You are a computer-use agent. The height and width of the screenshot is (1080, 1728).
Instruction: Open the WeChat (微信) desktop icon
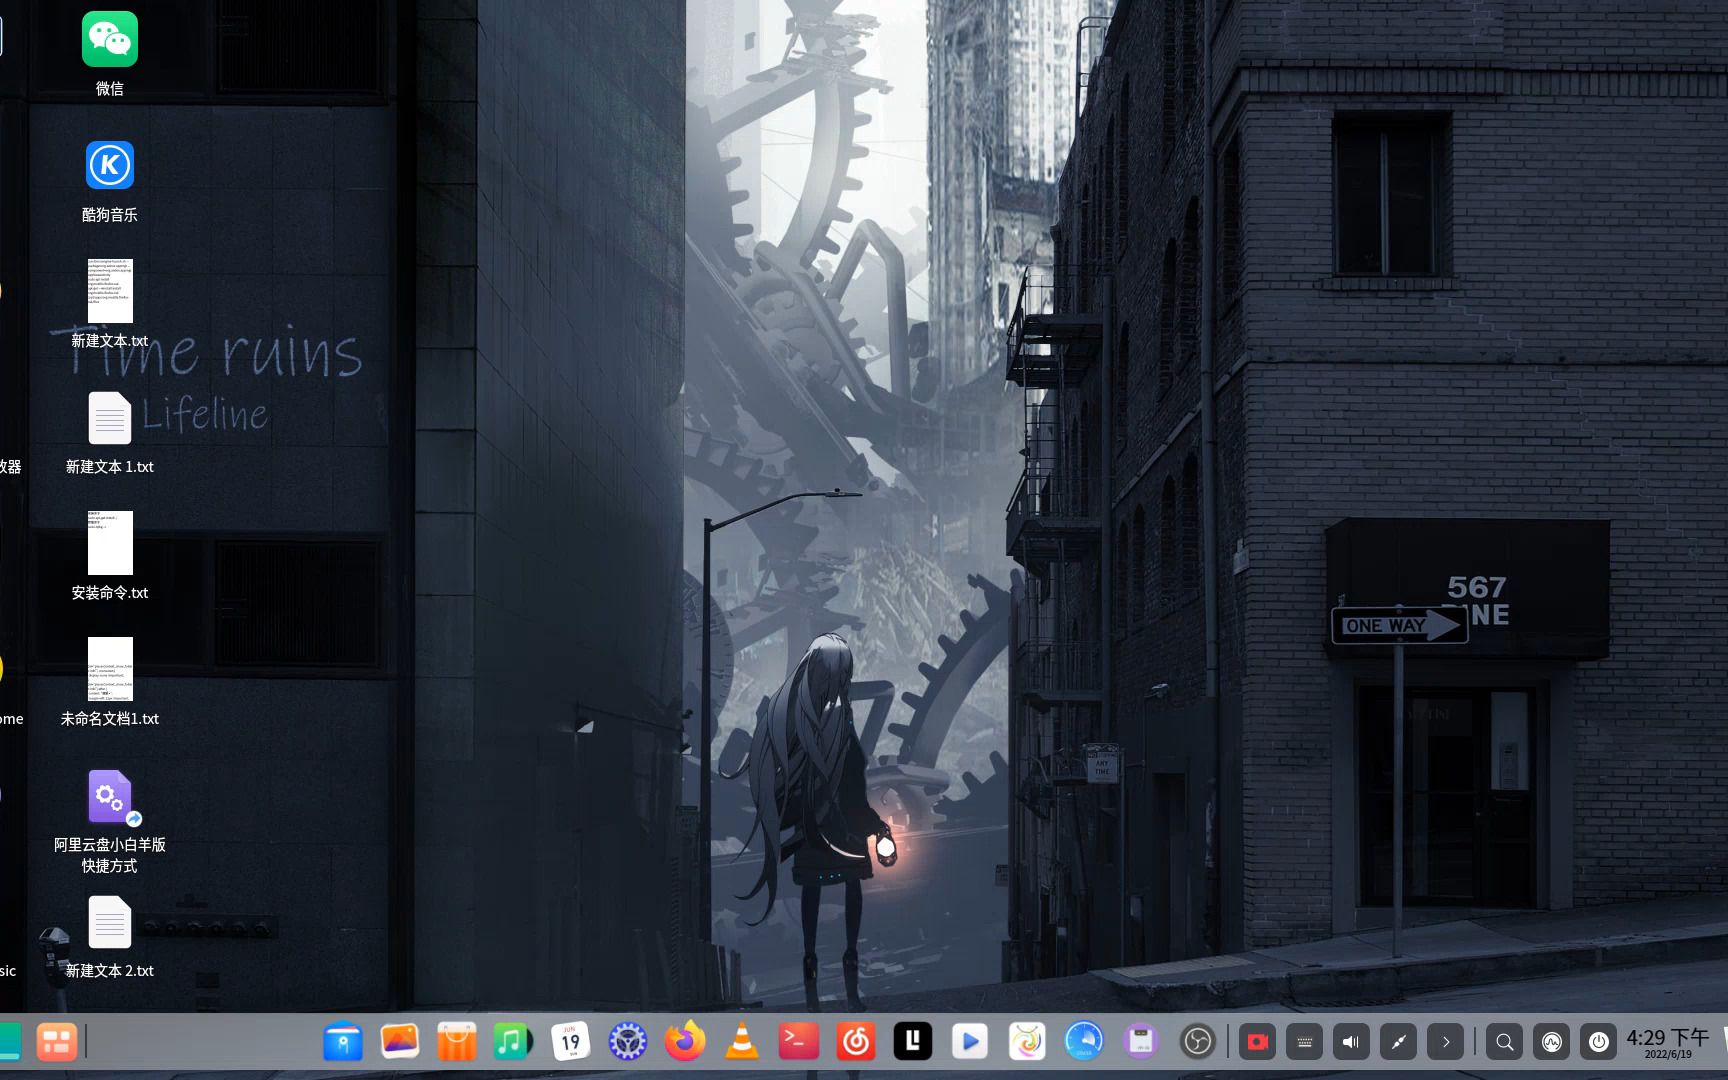[110, 40]
